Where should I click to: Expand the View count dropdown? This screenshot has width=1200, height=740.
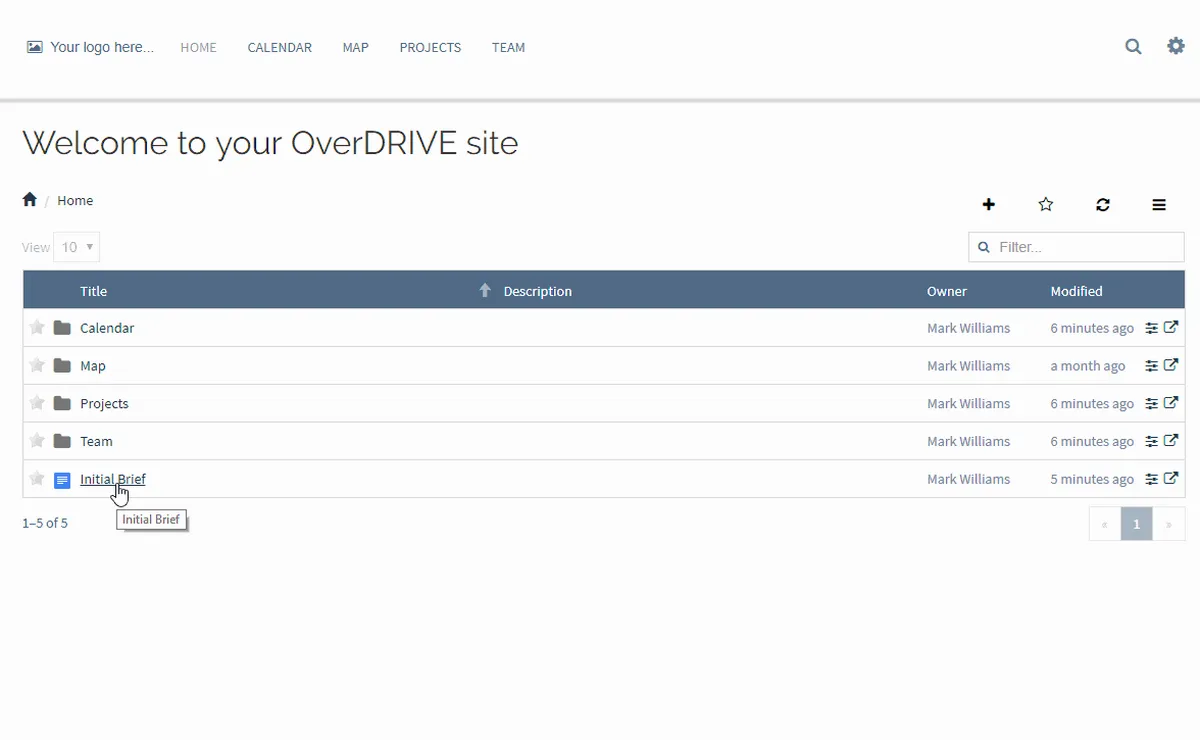pos(77,247)
